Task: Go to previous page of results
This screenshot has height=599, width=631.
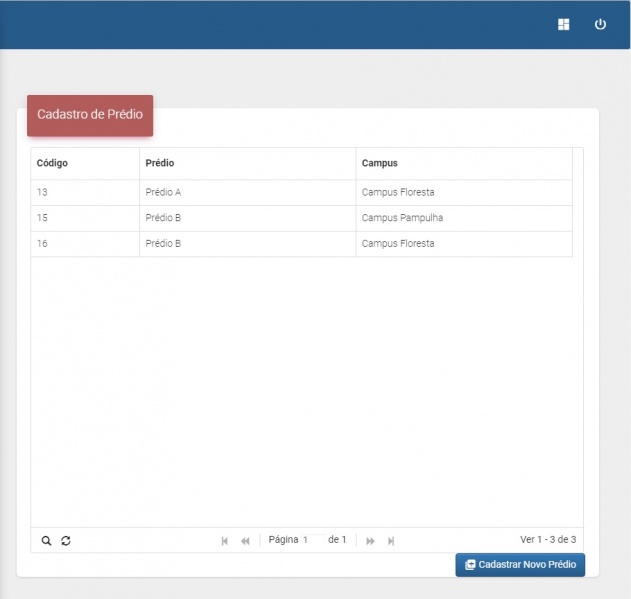Action: point(245,541)
